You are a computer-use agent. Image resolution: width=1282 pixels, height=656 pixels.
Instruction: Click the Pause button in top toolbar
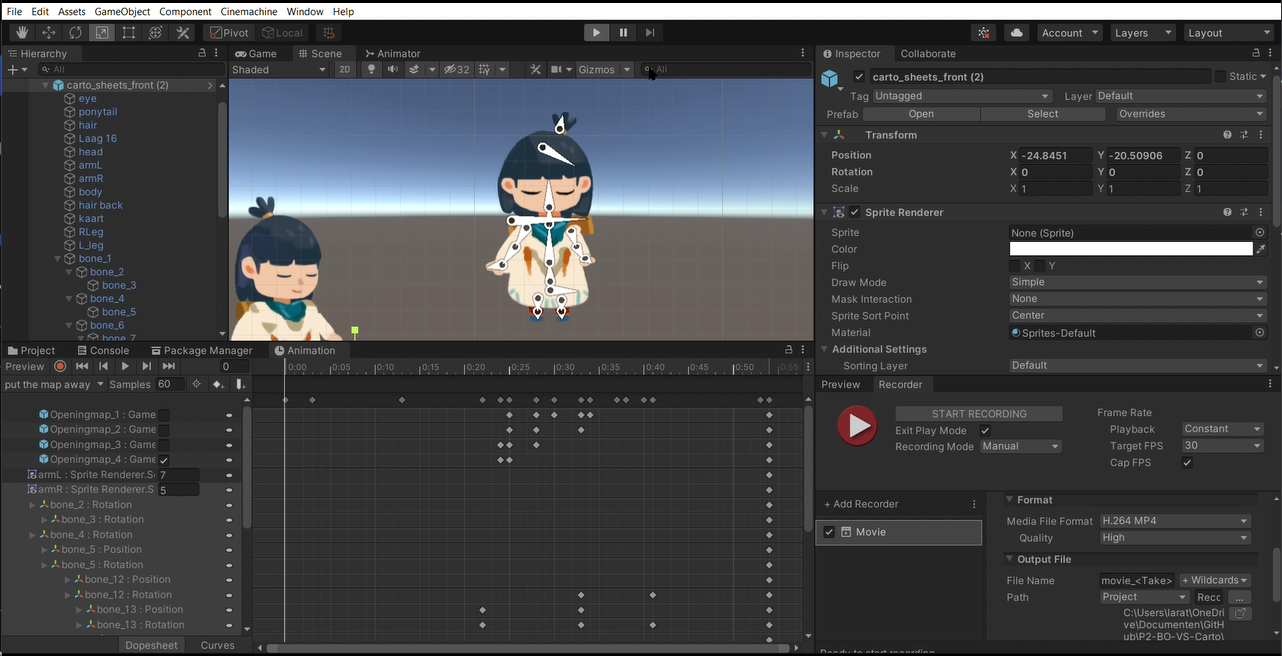pos(623,33)
